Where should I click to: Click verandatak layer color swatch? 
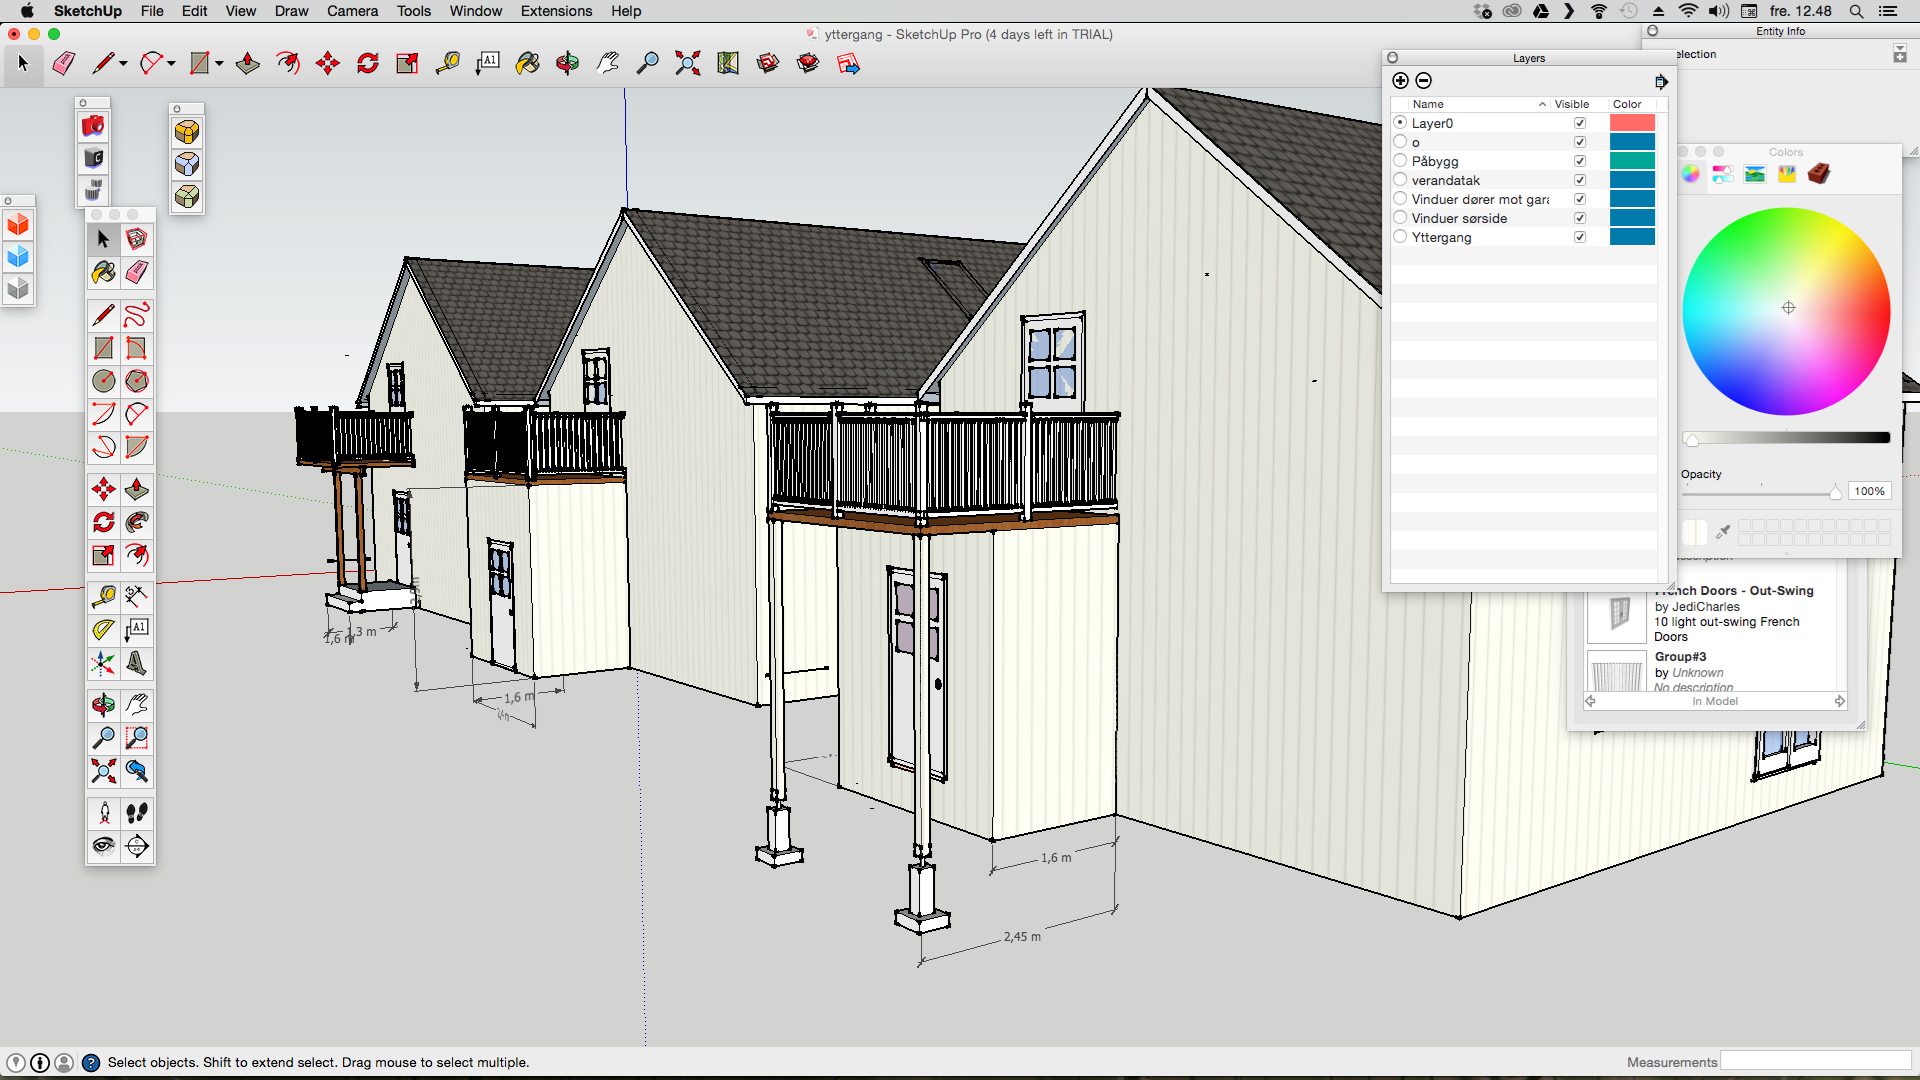[x=1632, y=180]
